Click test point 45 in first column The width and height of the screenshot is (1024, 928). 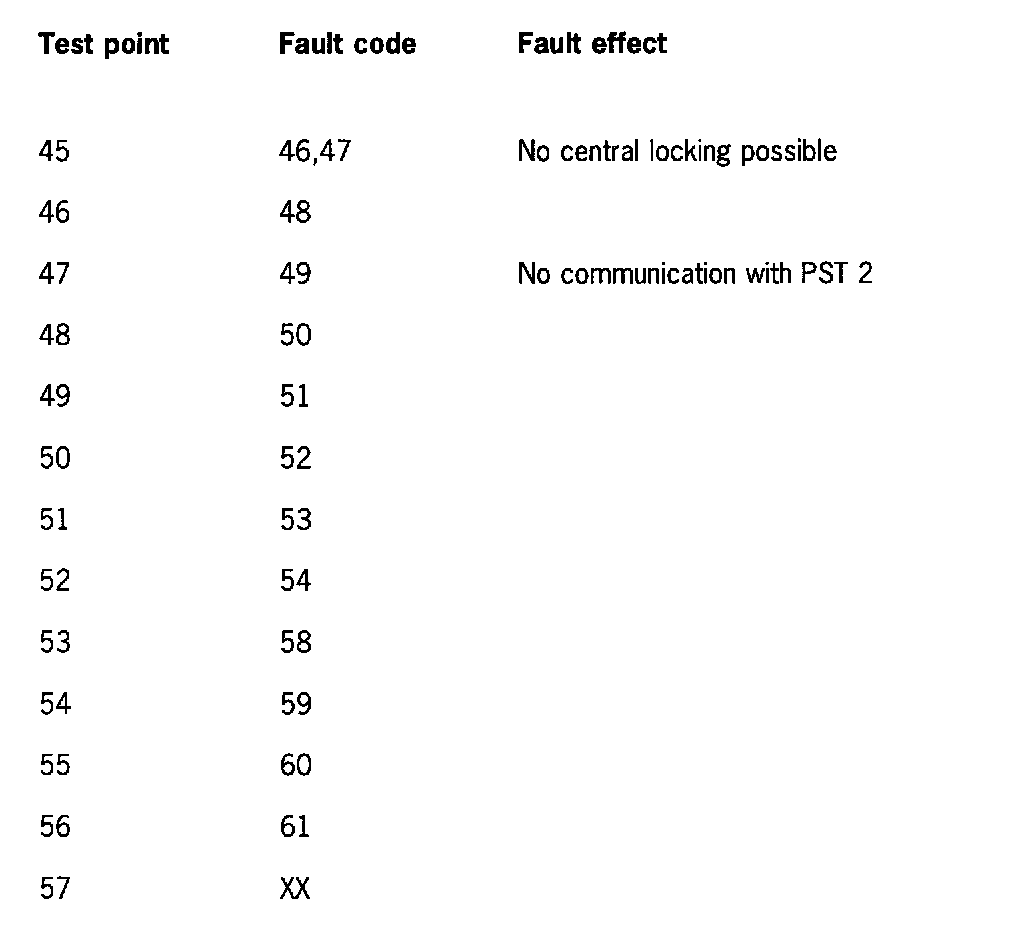pyautogui.click(x=55, y=151)
